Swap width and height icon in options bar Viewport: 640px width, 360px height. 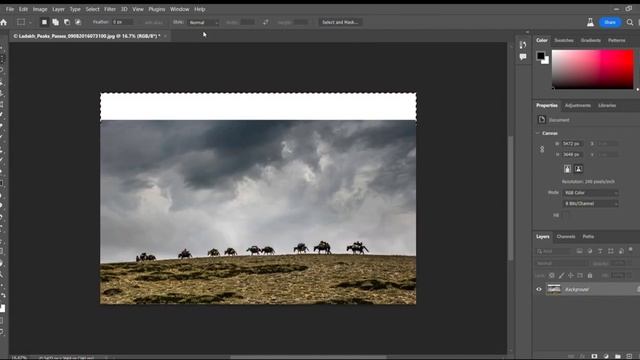click(266, 22)
